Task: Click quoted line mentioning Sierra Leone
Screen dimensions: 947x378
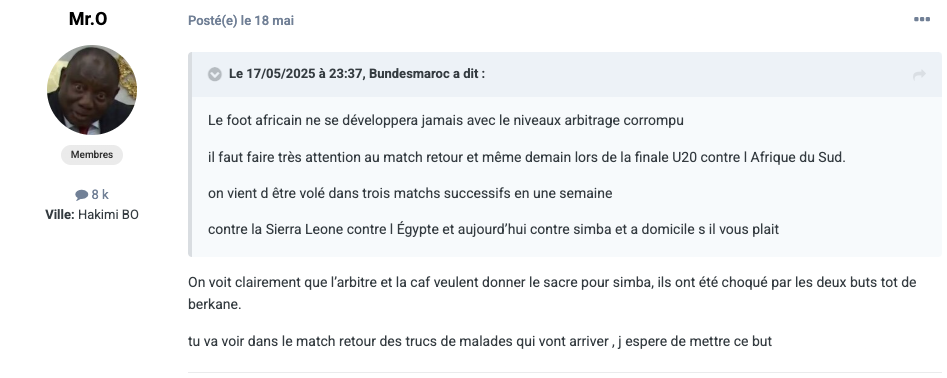Action: pyautogui.click(x=493, y=229)
